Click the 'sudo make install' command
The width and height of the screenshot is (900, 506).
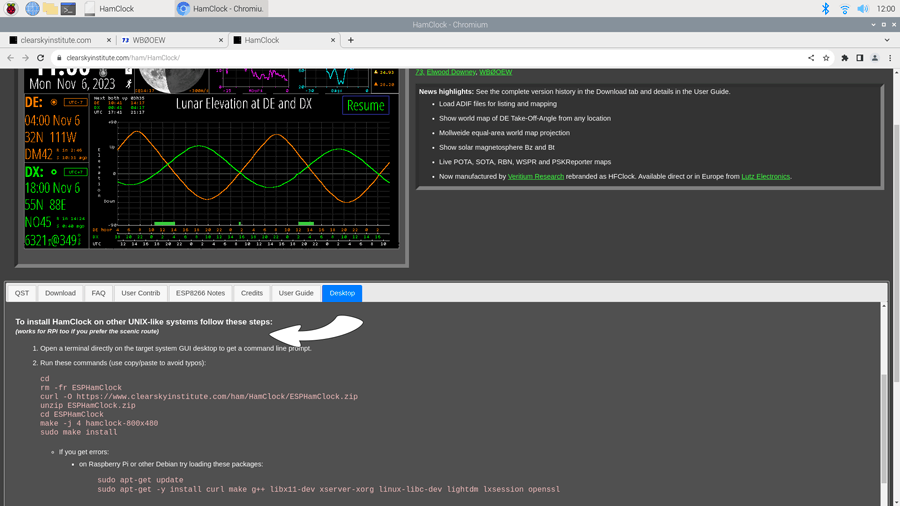[x=79, y=432]
